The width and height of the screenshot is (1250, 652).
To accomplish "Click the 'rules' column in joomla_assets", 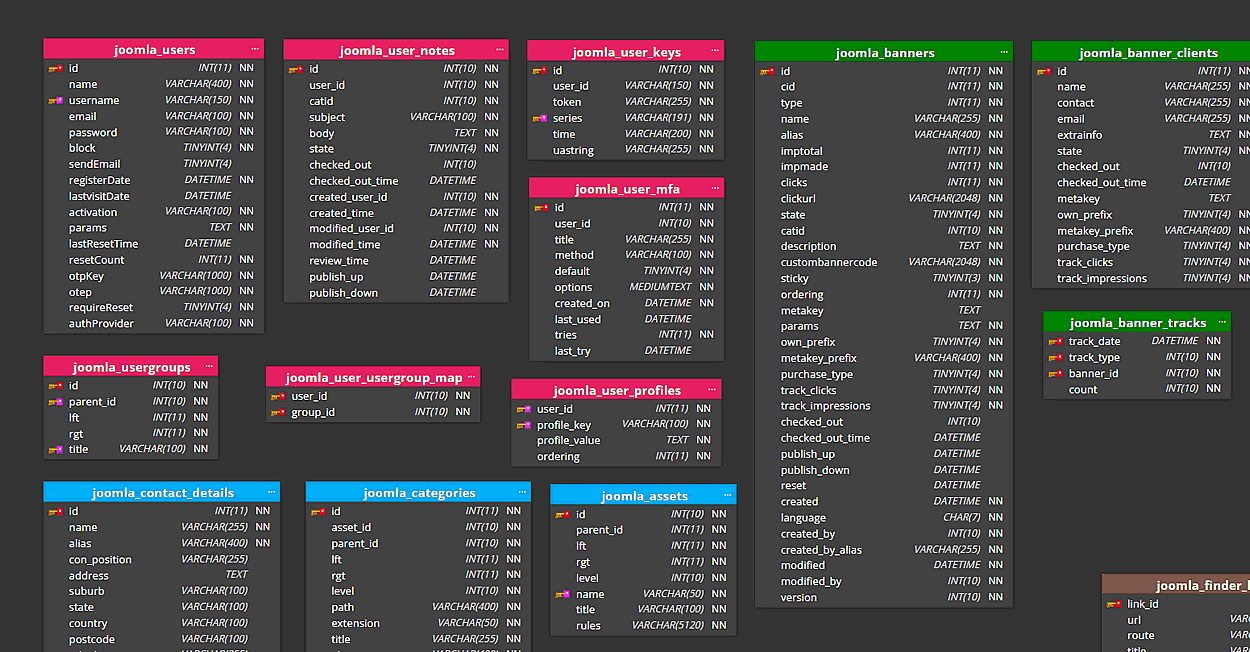I will 643,625.
